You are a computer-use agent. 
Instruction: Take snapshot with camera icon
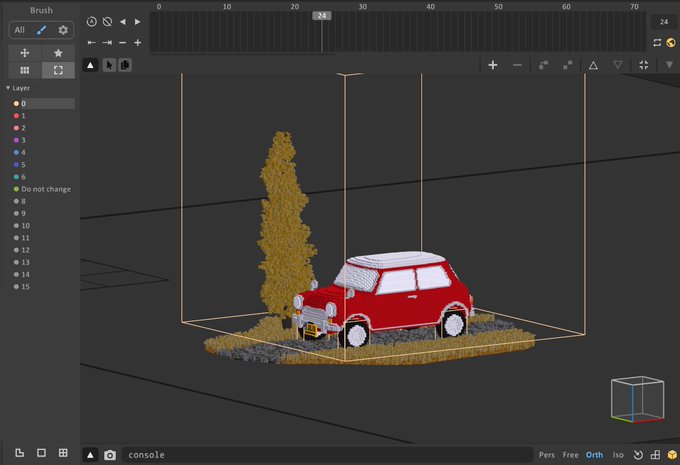pos(110,455)
